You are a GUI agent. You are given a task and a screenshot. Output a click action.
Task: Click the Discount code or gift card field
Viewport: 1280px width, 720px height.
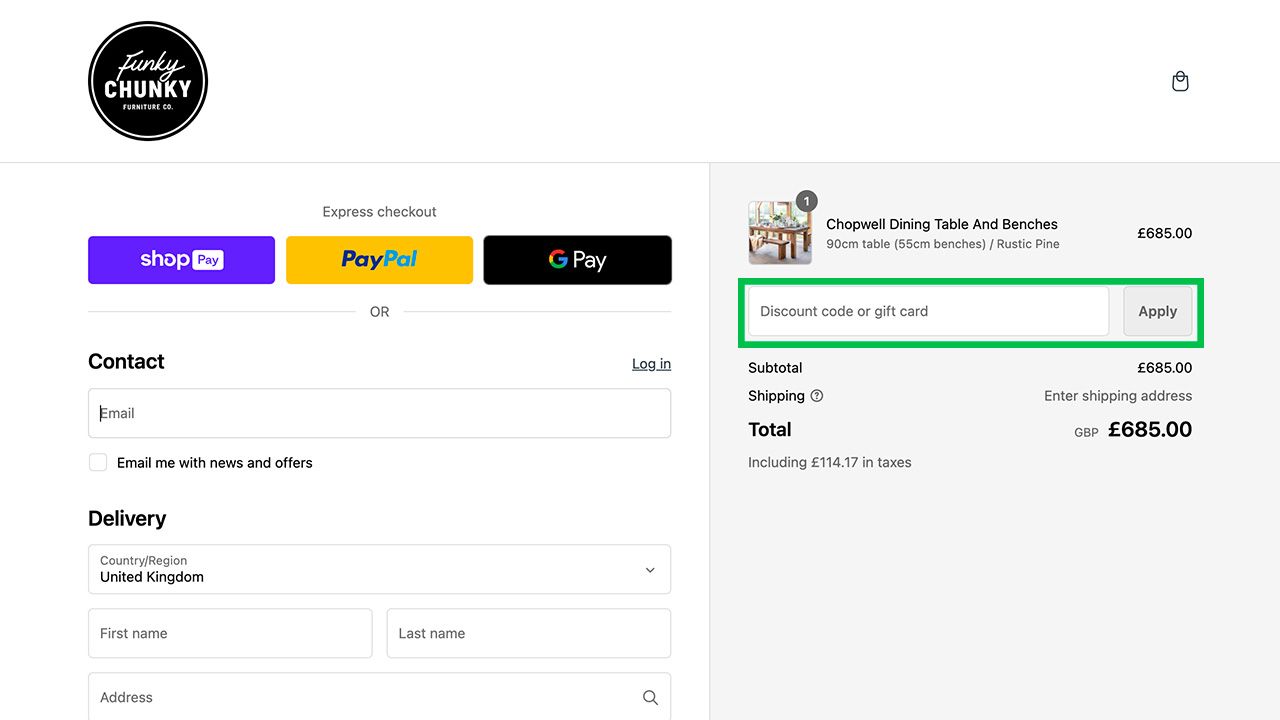click(928, 311)
